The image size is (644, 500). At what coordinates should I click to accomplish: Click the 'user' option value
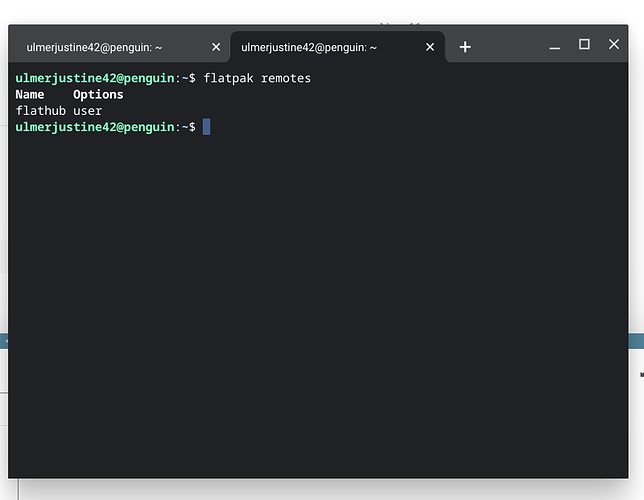click(87, 111)
